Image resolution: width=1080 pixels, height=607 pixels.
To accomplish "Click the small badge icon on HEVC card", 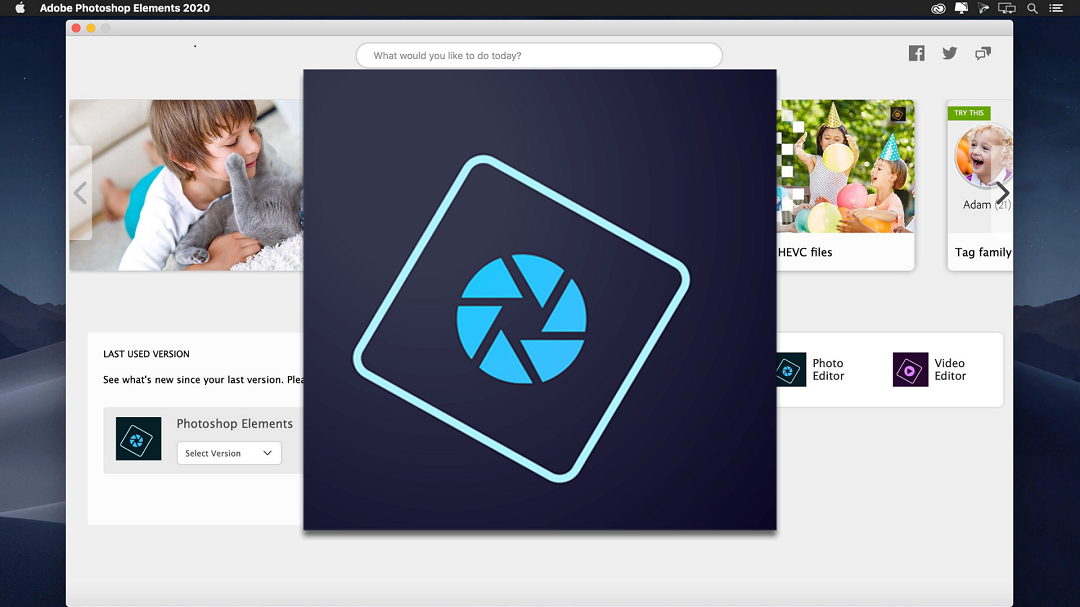I will click(x=898, y=114).
